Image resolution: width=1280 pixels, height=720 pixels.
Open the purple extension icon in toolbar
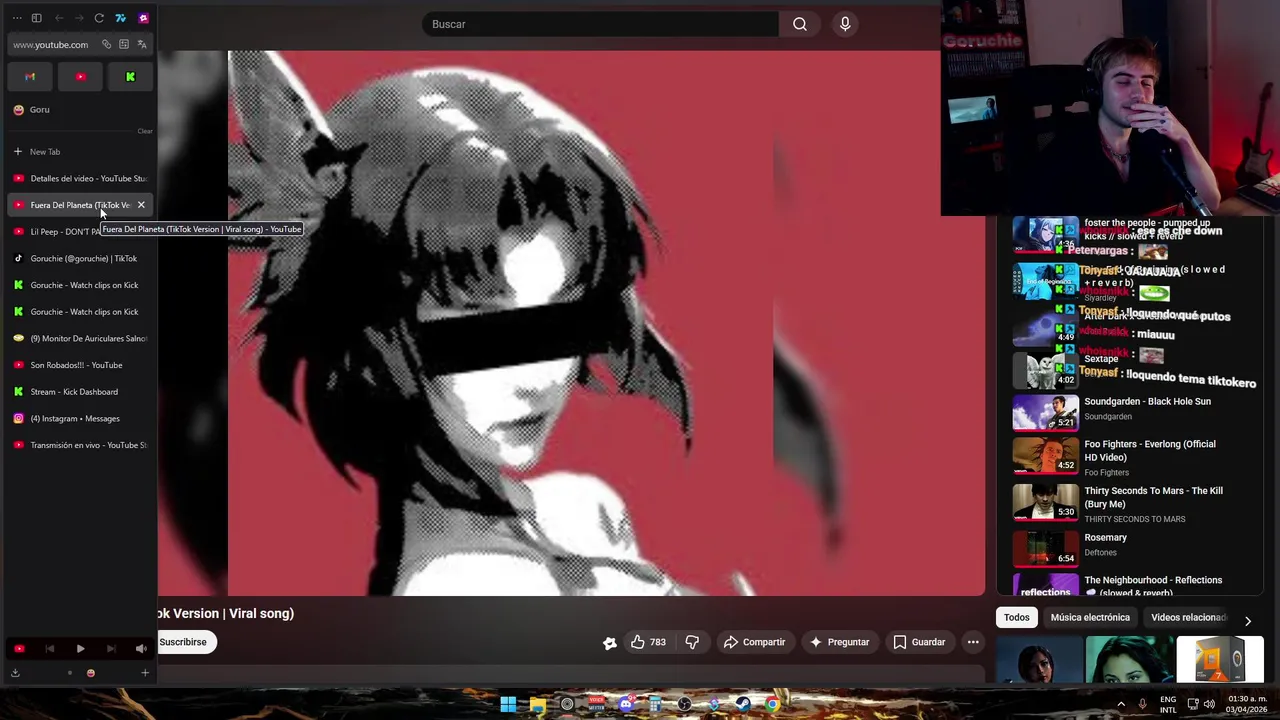(x=143, y=18)
